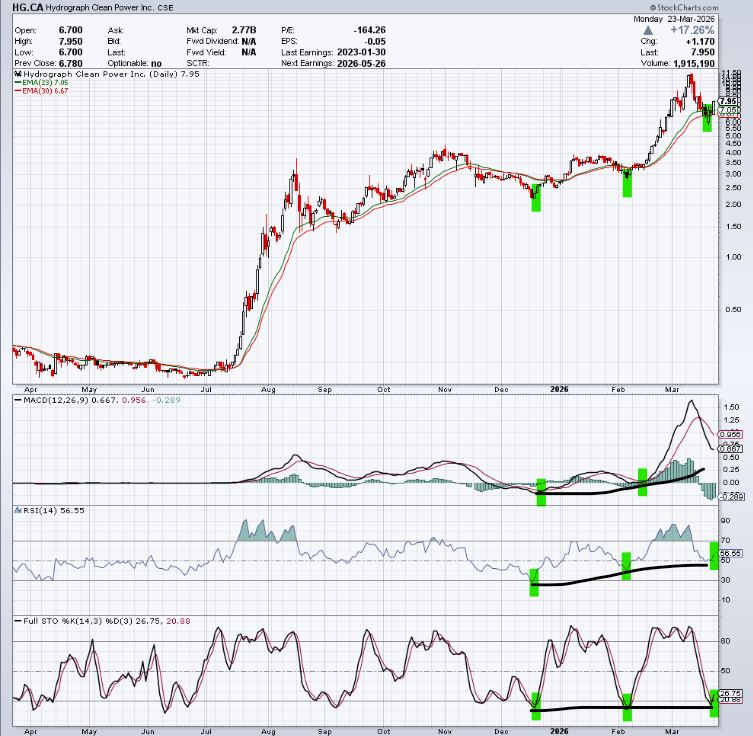The image size is (753, 736).
Task: Click the Optionable: no field
Action: coord(134,63)
